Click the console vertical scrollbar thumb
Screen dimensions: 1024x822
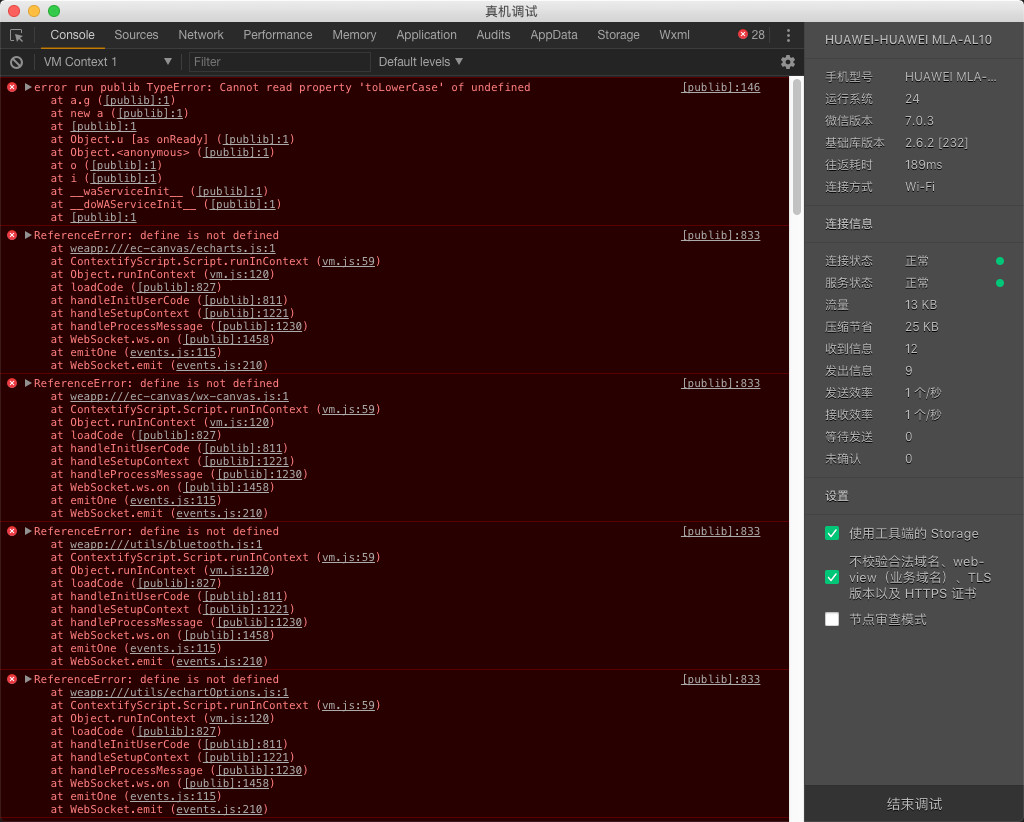pos(796,147)
